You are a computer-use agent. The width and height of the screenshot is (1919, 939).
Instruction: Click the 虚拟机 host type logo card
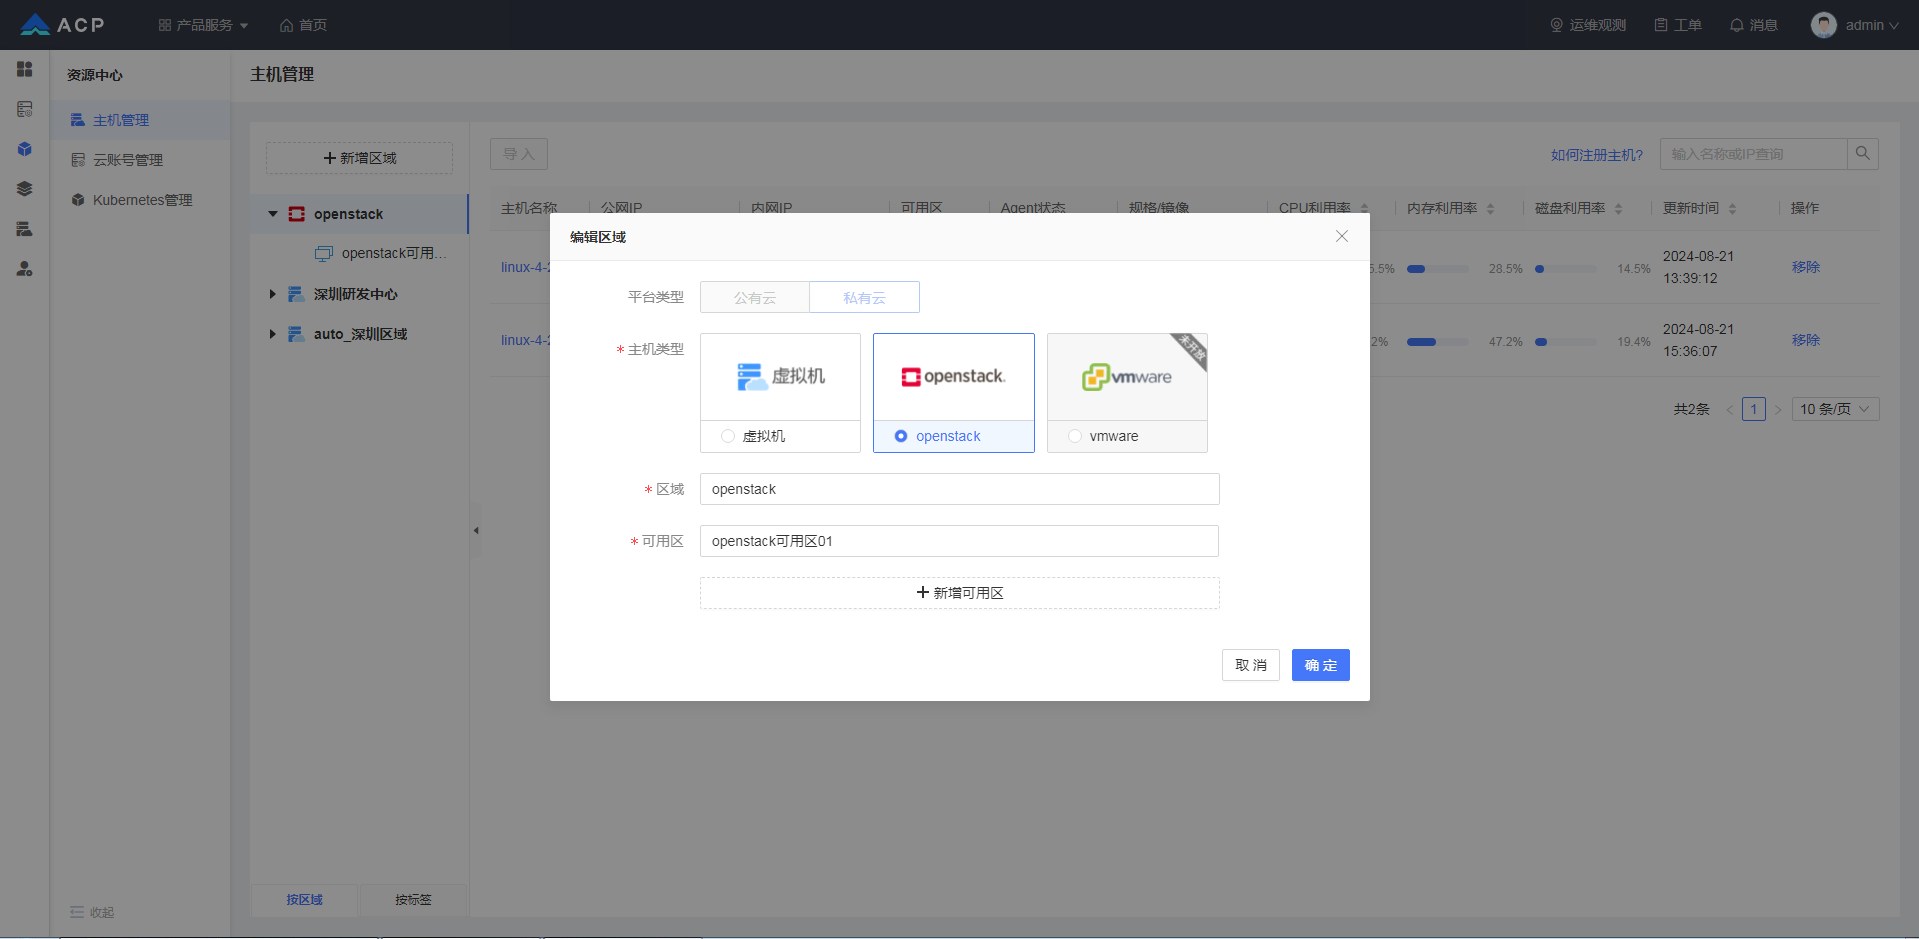point(780,377)
